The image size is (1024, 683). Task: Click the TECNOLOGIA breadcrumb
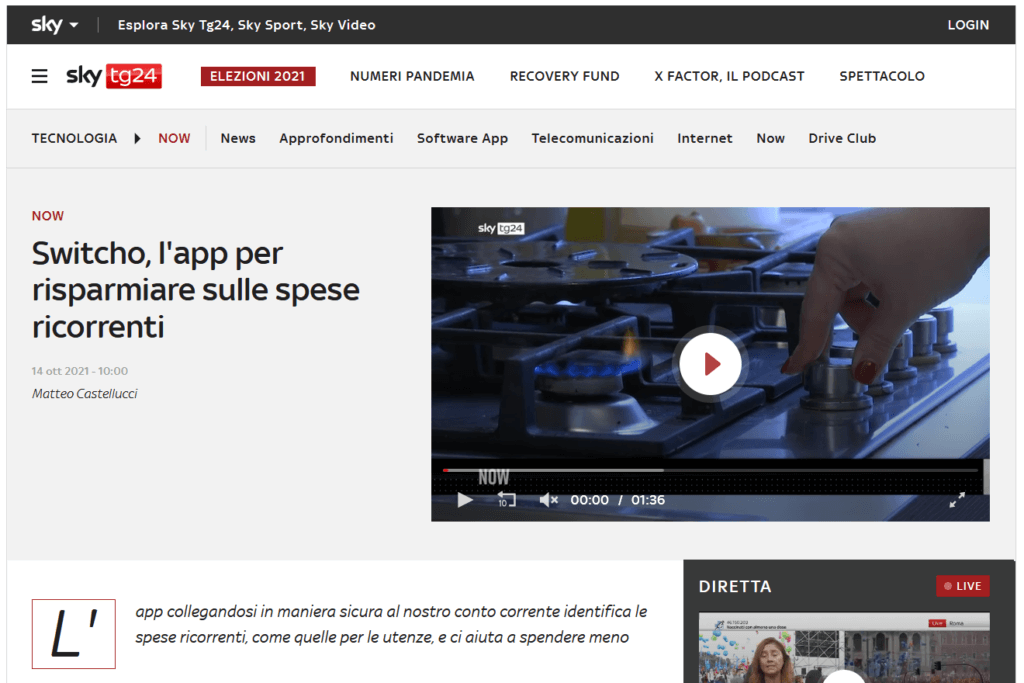click(x=74, y=138)
